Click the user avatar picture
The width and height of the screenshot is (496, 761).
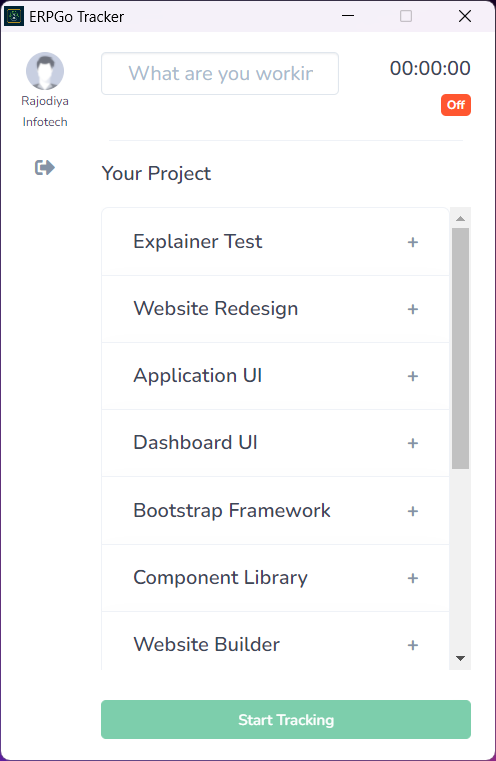pyautogui.click(x=45, y=71)
